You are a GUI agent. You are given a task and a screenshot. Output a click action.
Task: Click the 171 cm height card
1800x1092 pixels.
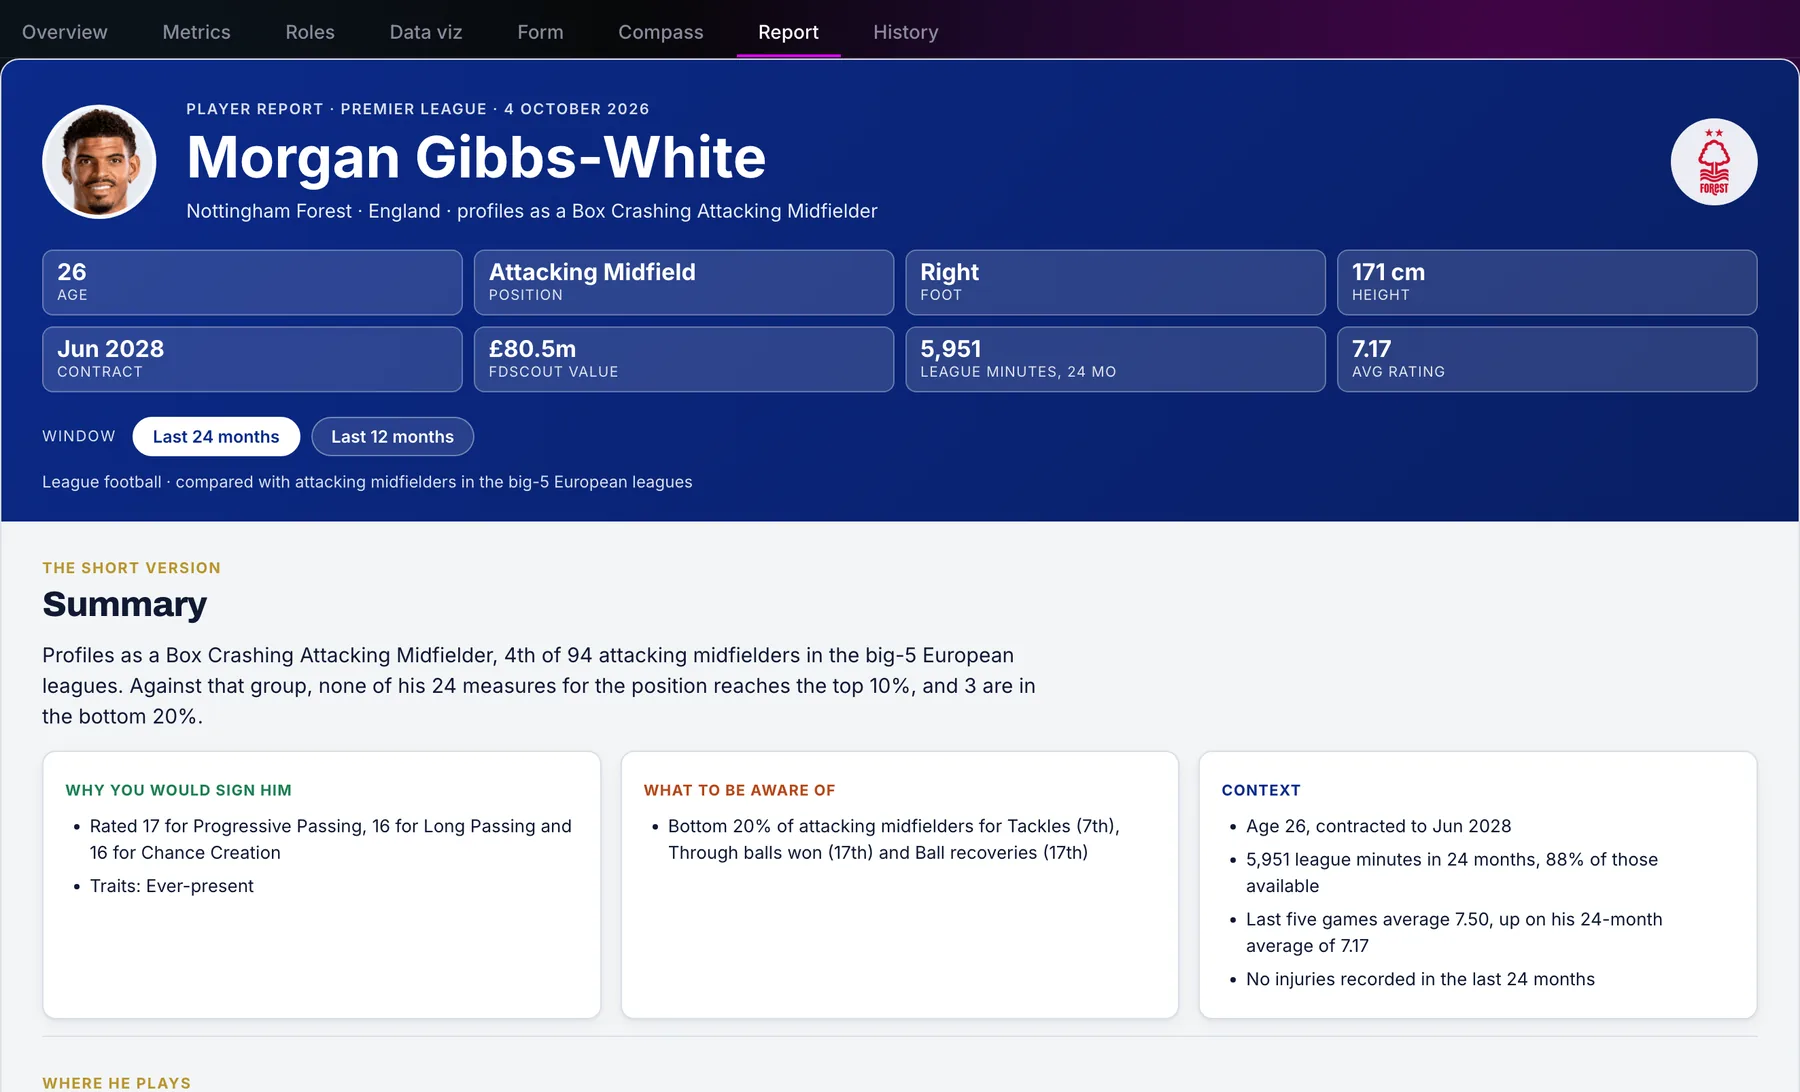[1547, 282]
